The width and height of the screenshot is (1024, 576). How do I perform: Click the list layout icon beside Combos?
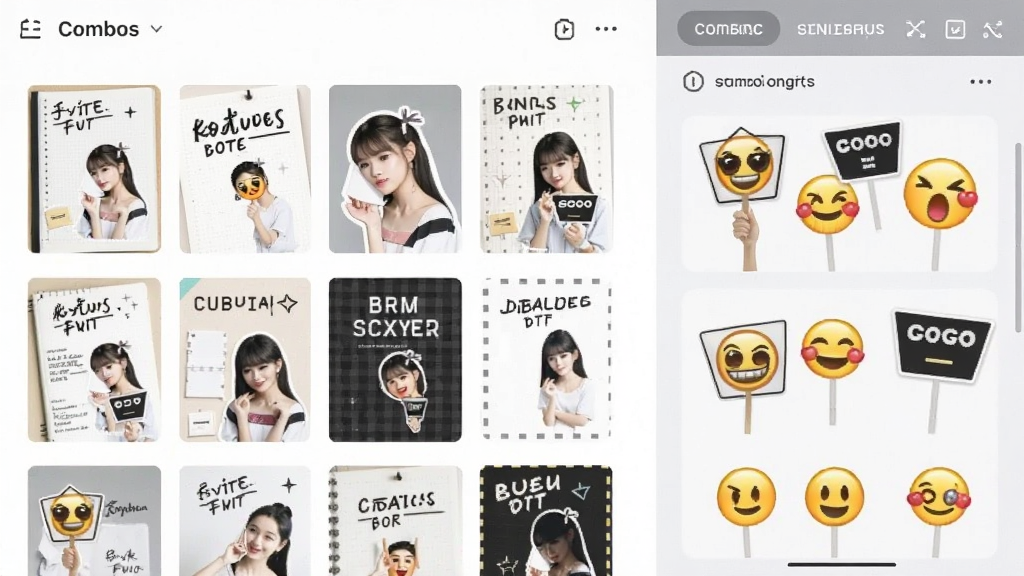point(30,29)
